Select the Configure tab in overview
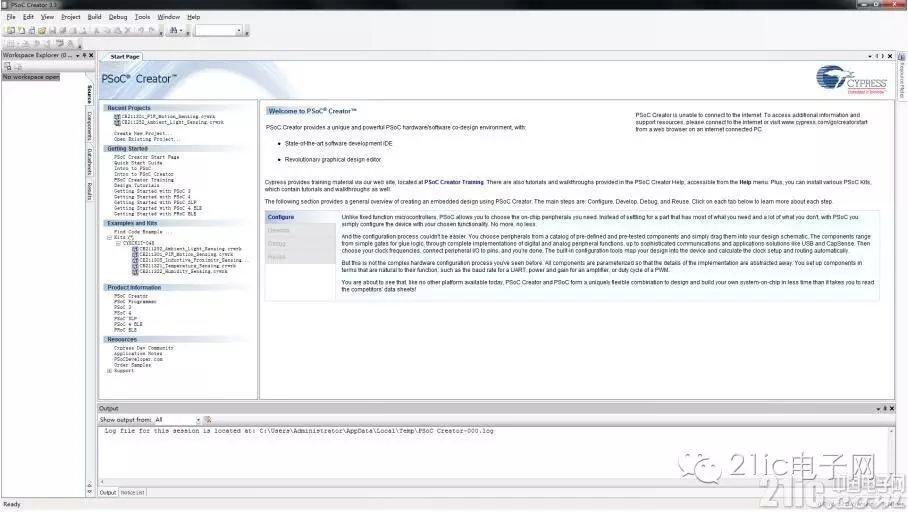The width and height of the screenshot is (908, 512). 299,217
